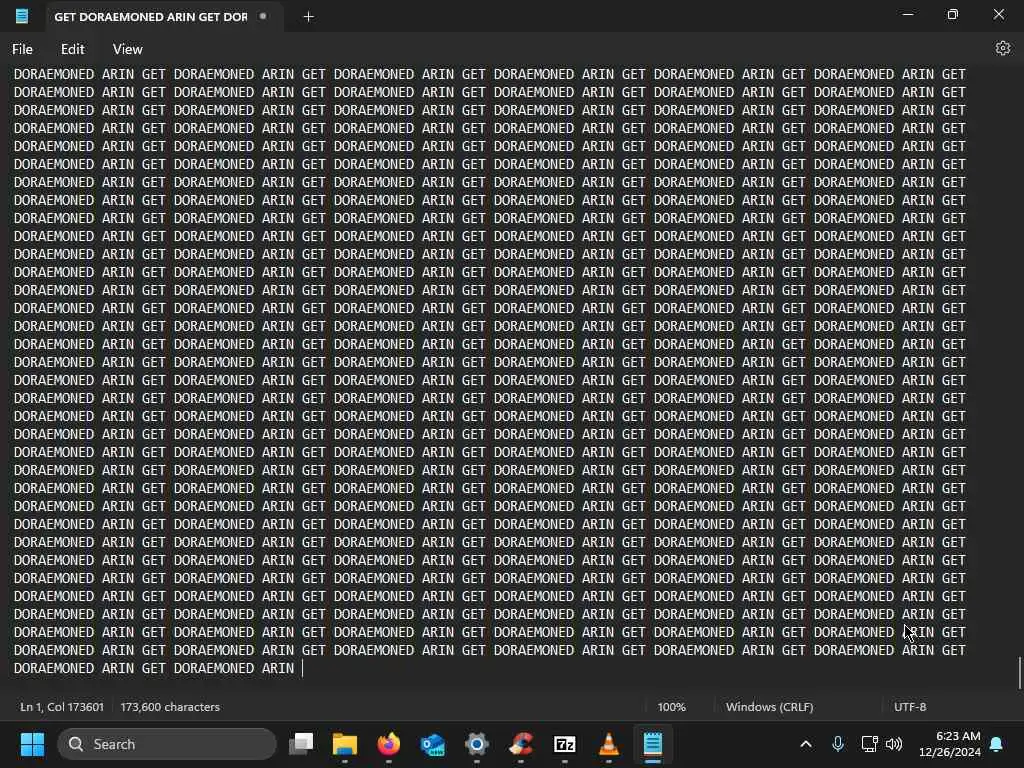Open the volume tray icon

tap(893, 744)
